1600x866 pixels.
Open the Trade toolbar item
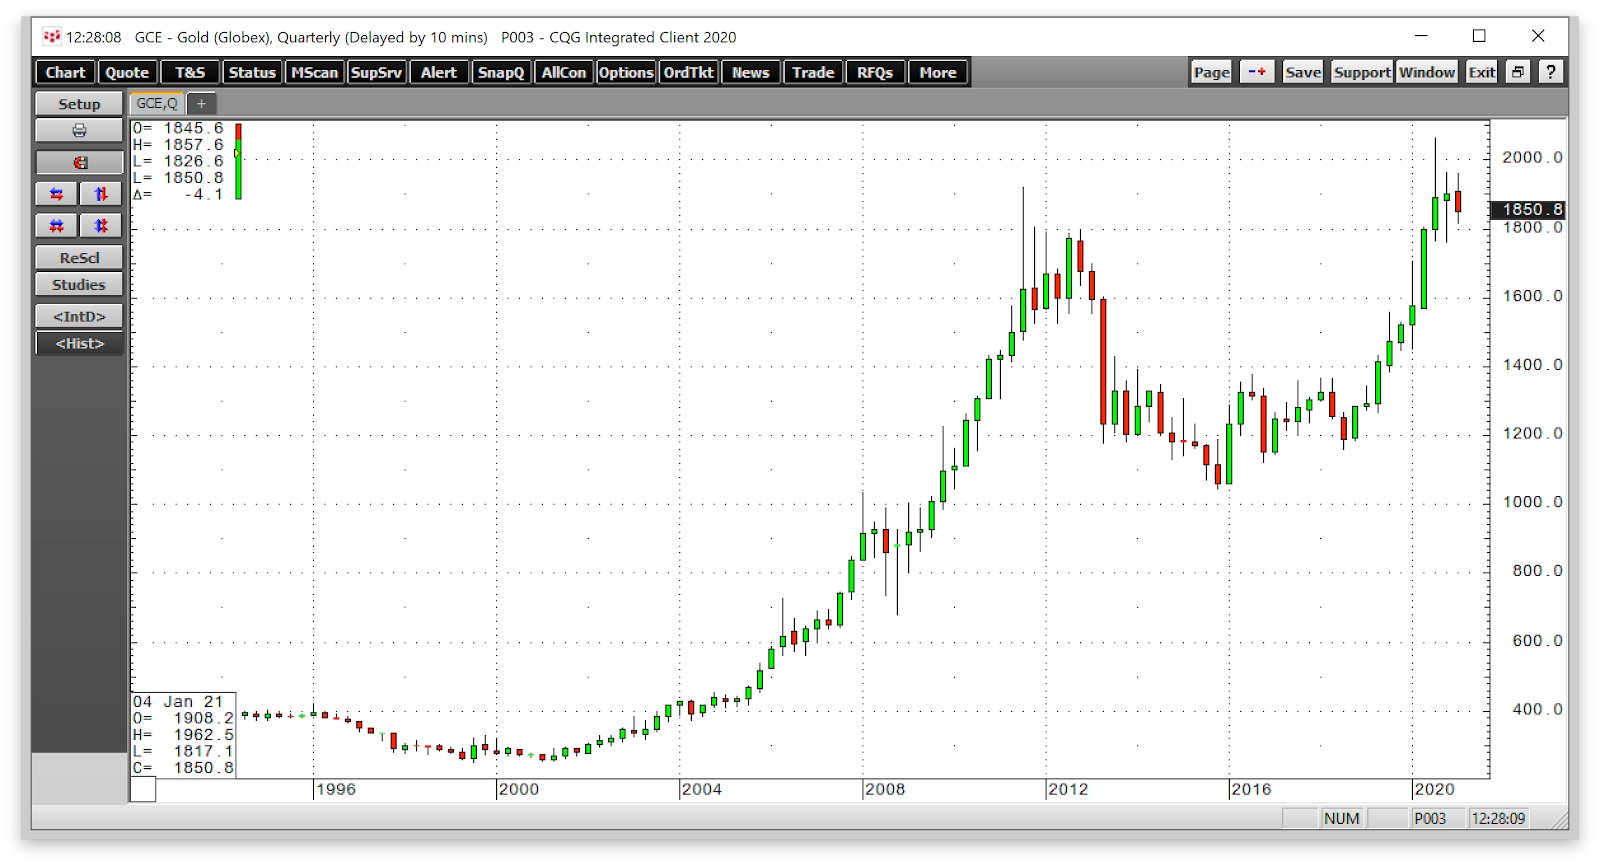[x=813, y=72]
